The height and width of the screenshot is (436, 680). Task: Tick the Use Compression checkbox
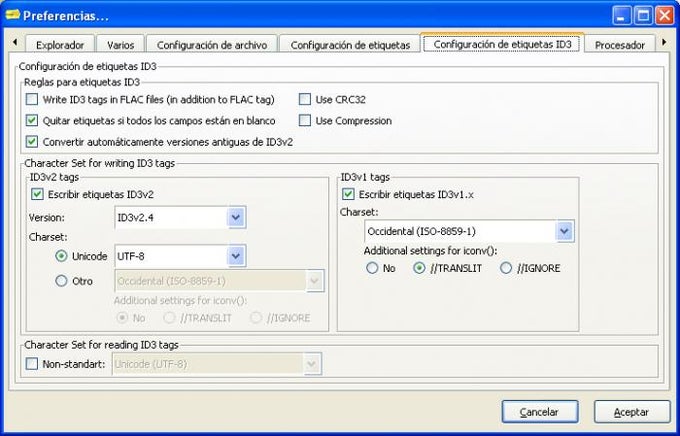[x=305, y=121]
